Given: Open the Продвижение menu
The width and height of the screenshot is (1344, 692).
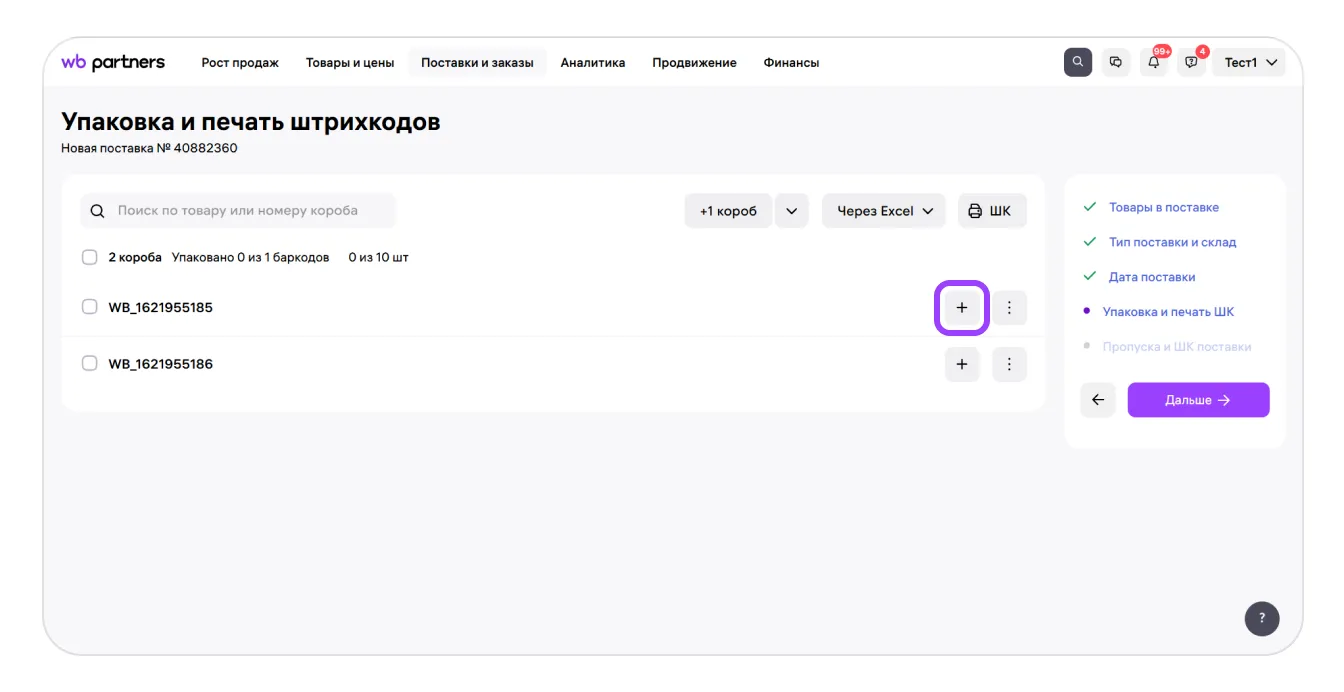Looking at the screenshot, I should click(694, 62).
